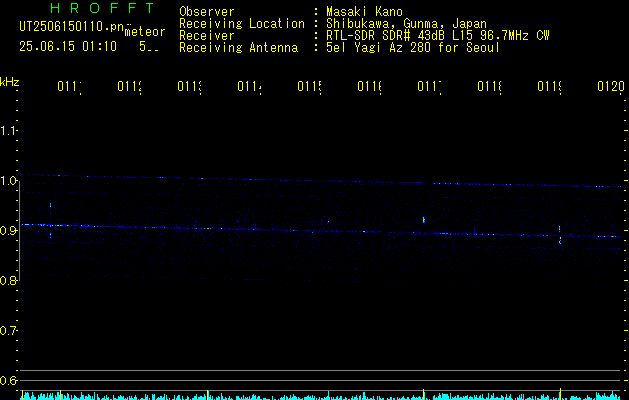This screenshot has height=400, width=629.
Task: Click the kHz axis unit label
Action: click(x=10, y=82)
